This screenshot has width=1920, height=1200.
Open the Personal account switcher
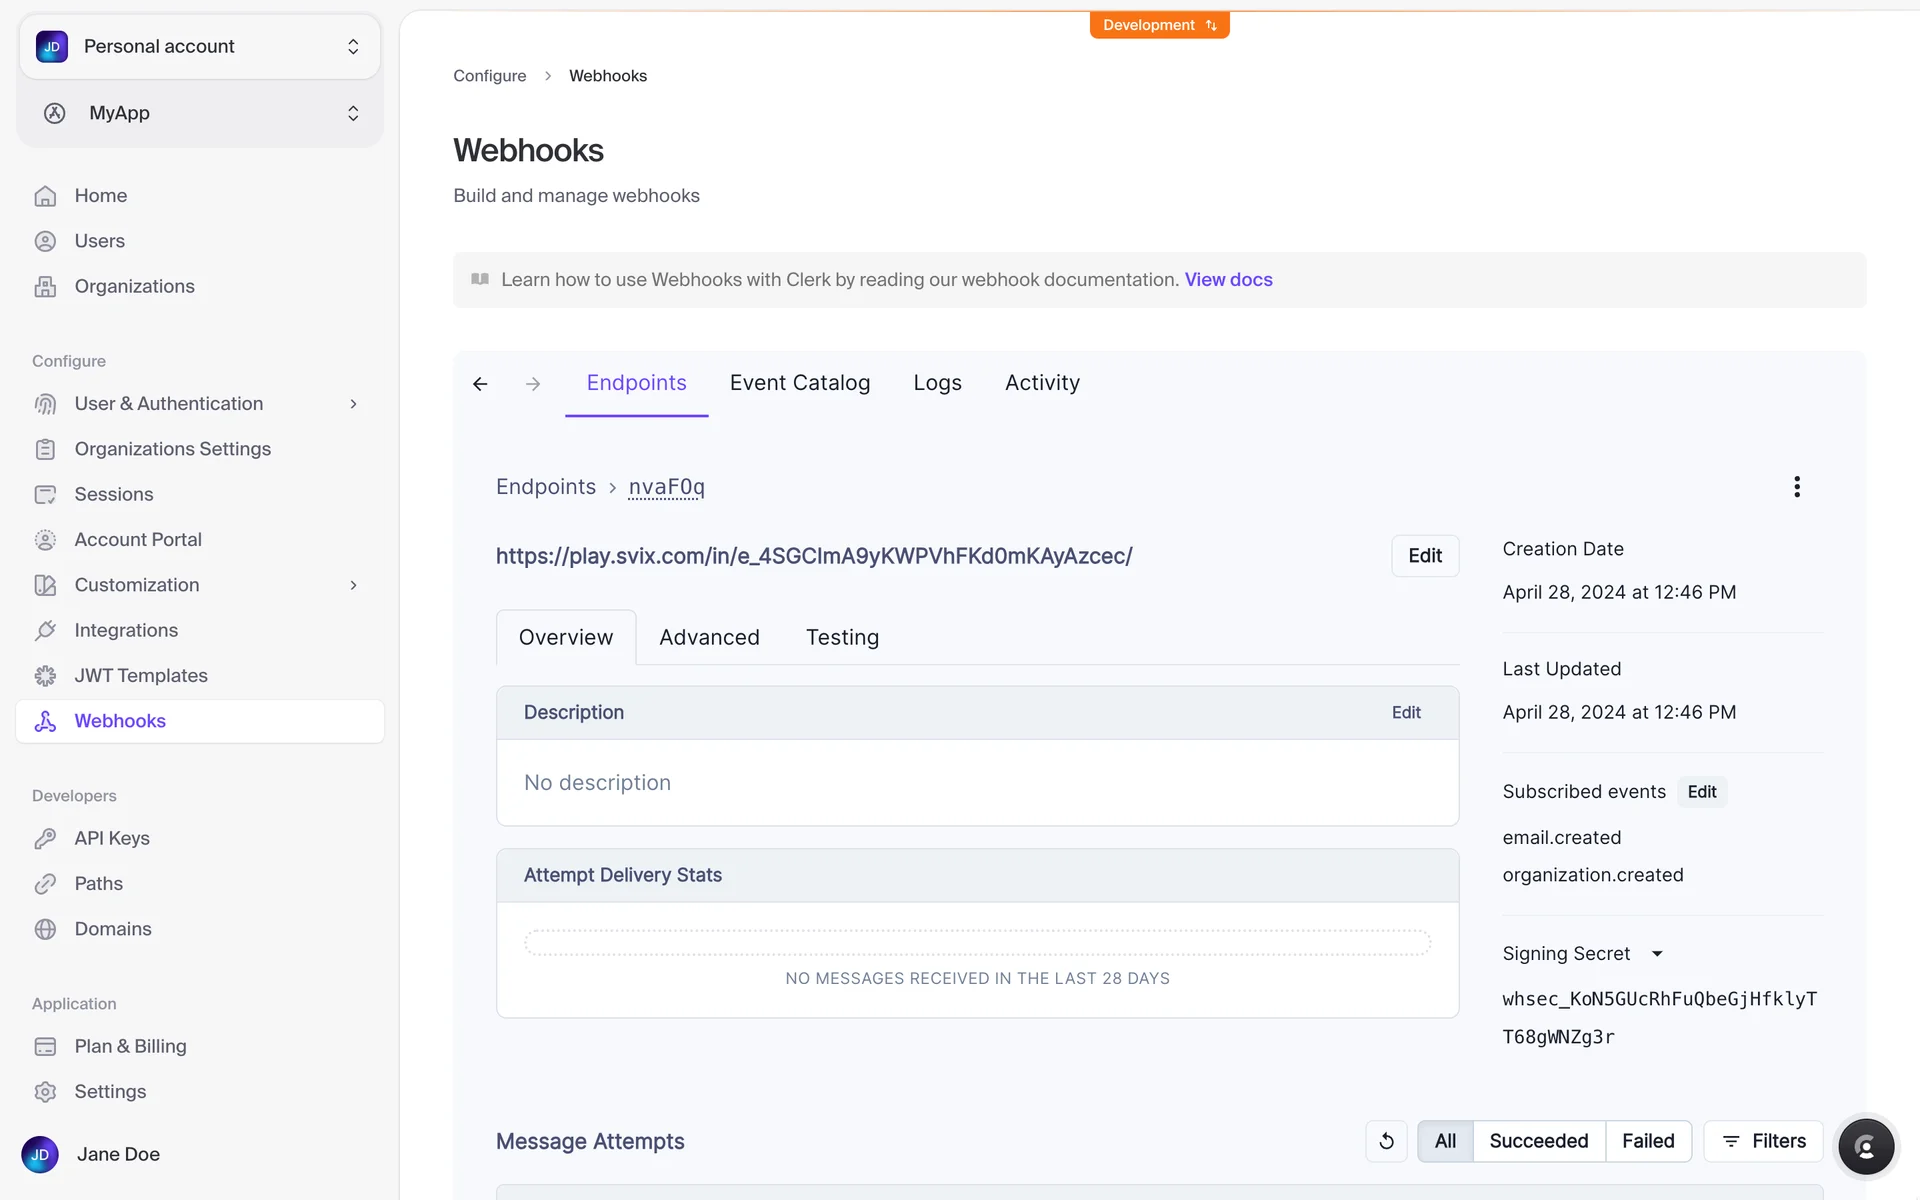(x=200, y=47)
